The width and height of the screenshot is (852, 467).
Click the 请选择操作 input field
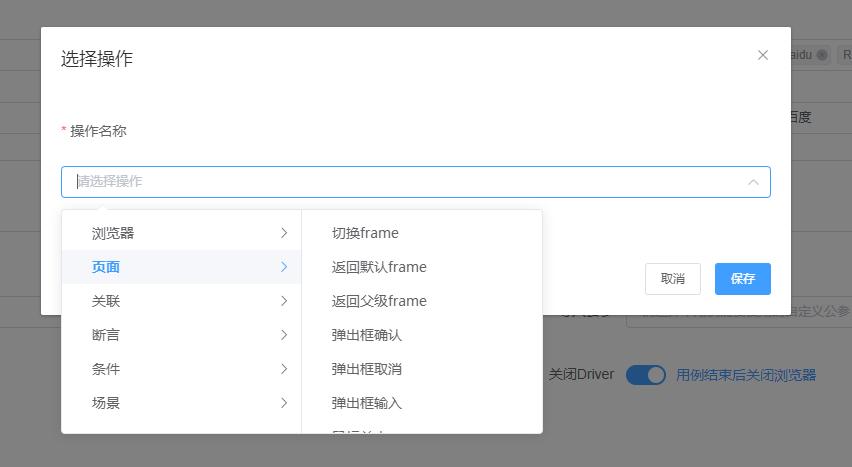pos(416,182)
